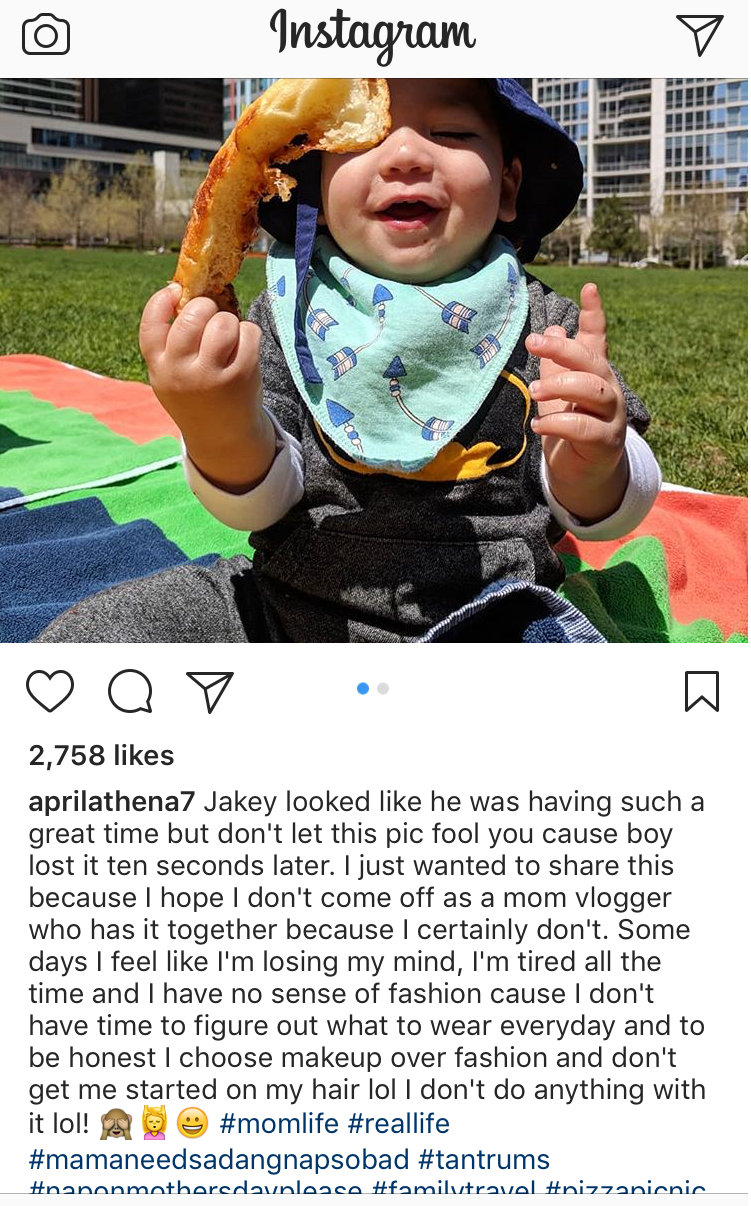Screen dimensions: 751x1206
Task: Select the first blue carousel dot
Action: click(x=363, y=688)
